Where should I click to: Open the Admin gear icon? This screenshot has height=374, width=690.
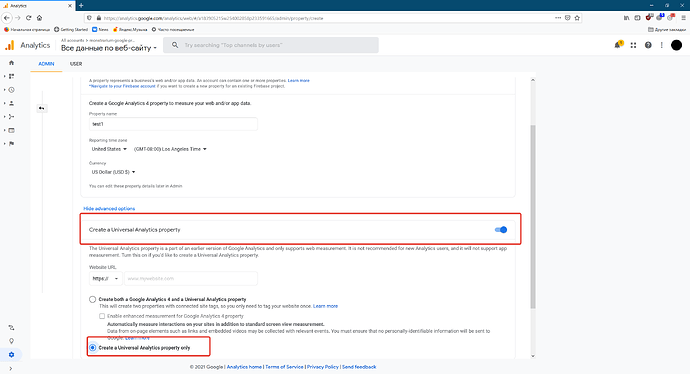point(11,355)
